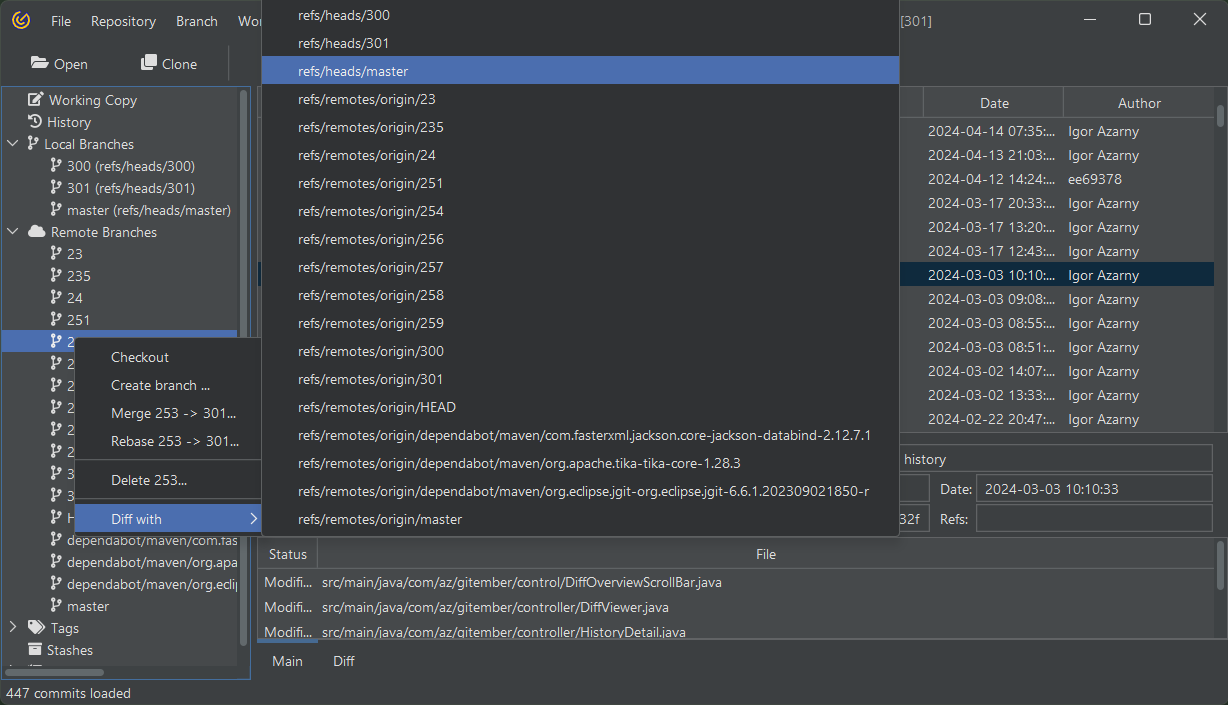This screenshot has width=1228, height=705.
Task: Click the Gitember app logo icon
Action: [x=21, y=21]
